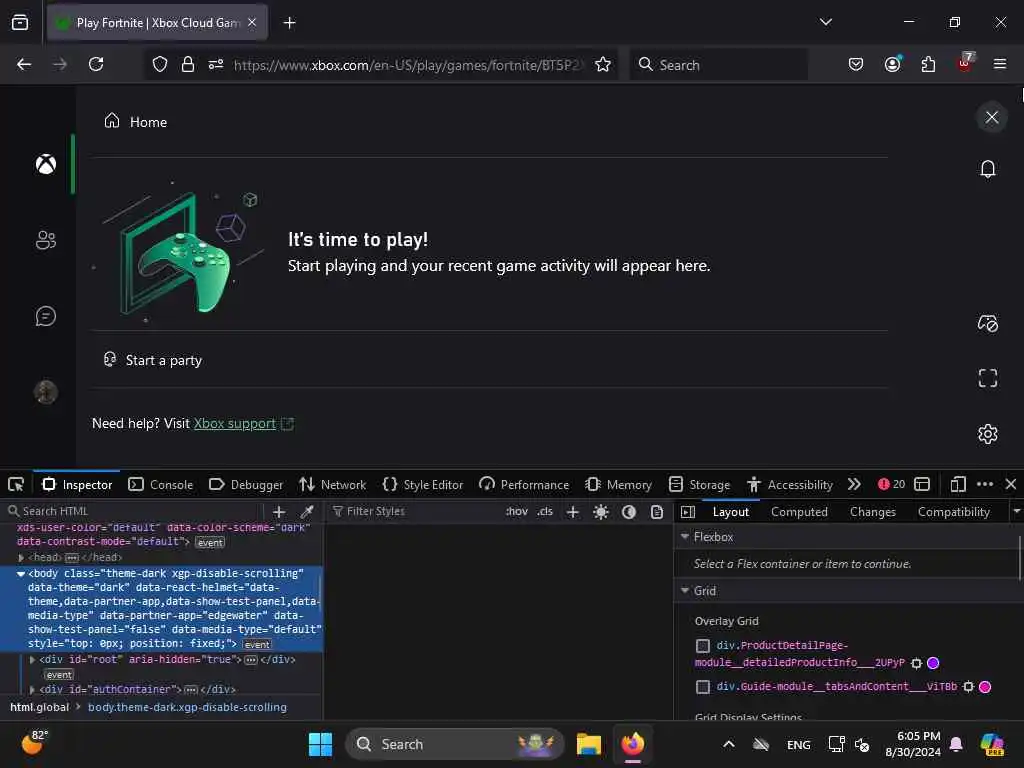Change the pink grid overlay color swatch
The height and width of the screenshot is (768, 1024).
pos(985,686)
